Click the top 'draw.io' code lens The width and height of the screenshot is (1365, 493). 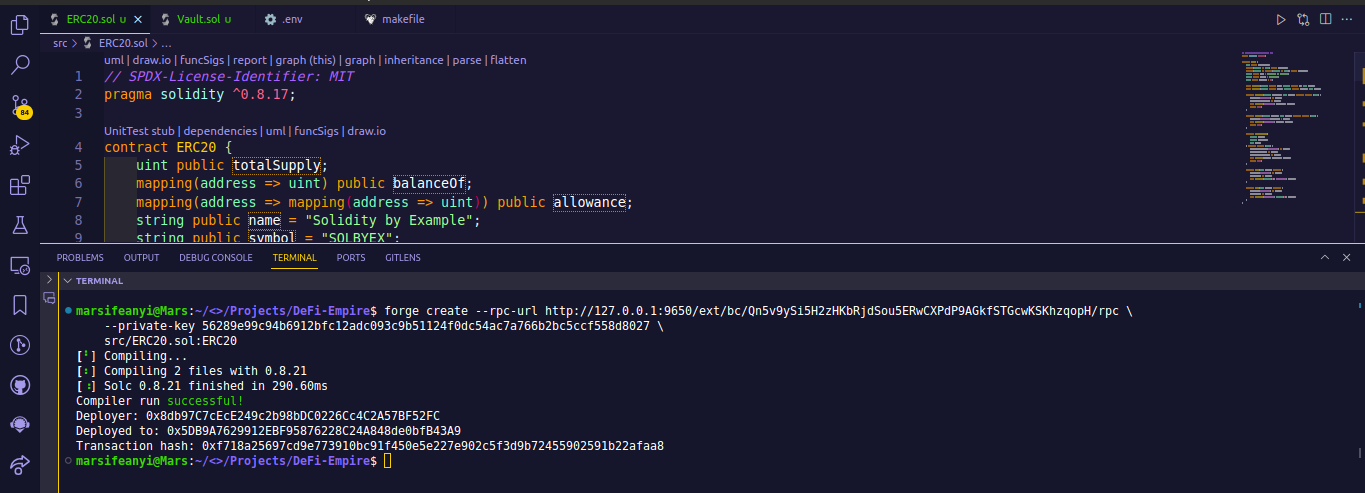(x=152, y=60)
